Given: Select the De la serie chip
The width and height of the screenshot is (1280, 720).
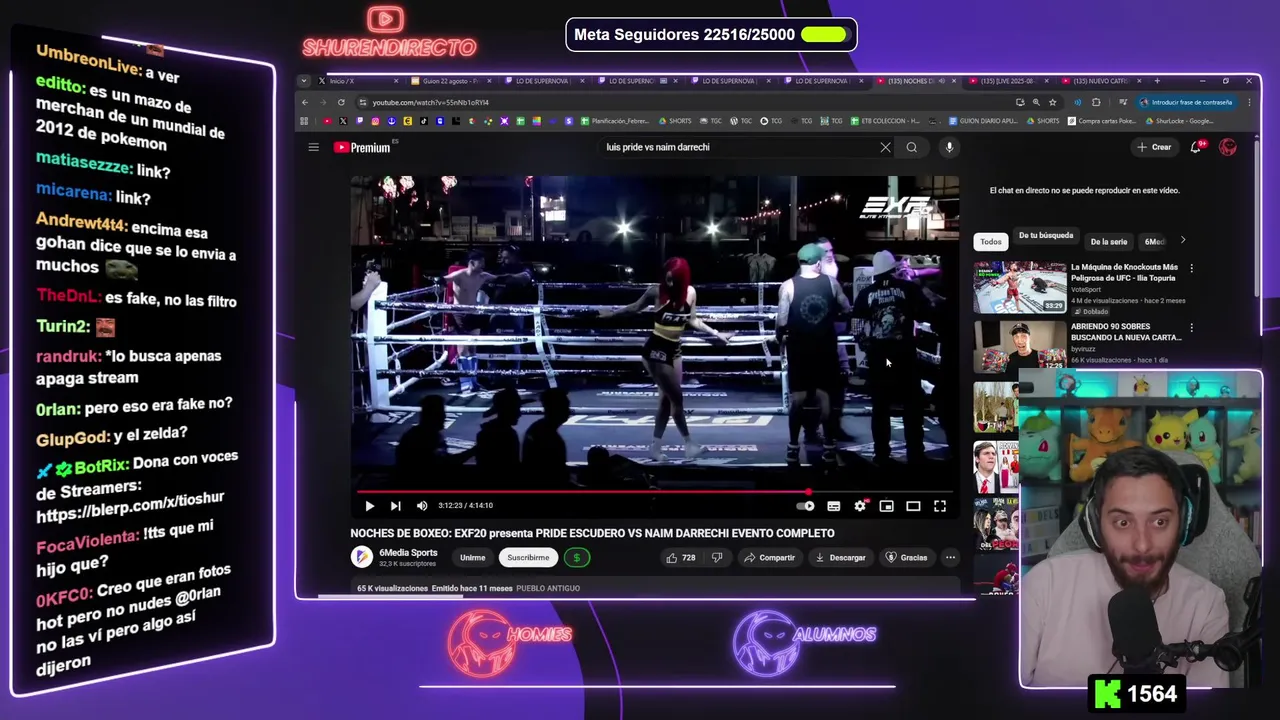Looking at the screenshot, I should [1108, 241].
